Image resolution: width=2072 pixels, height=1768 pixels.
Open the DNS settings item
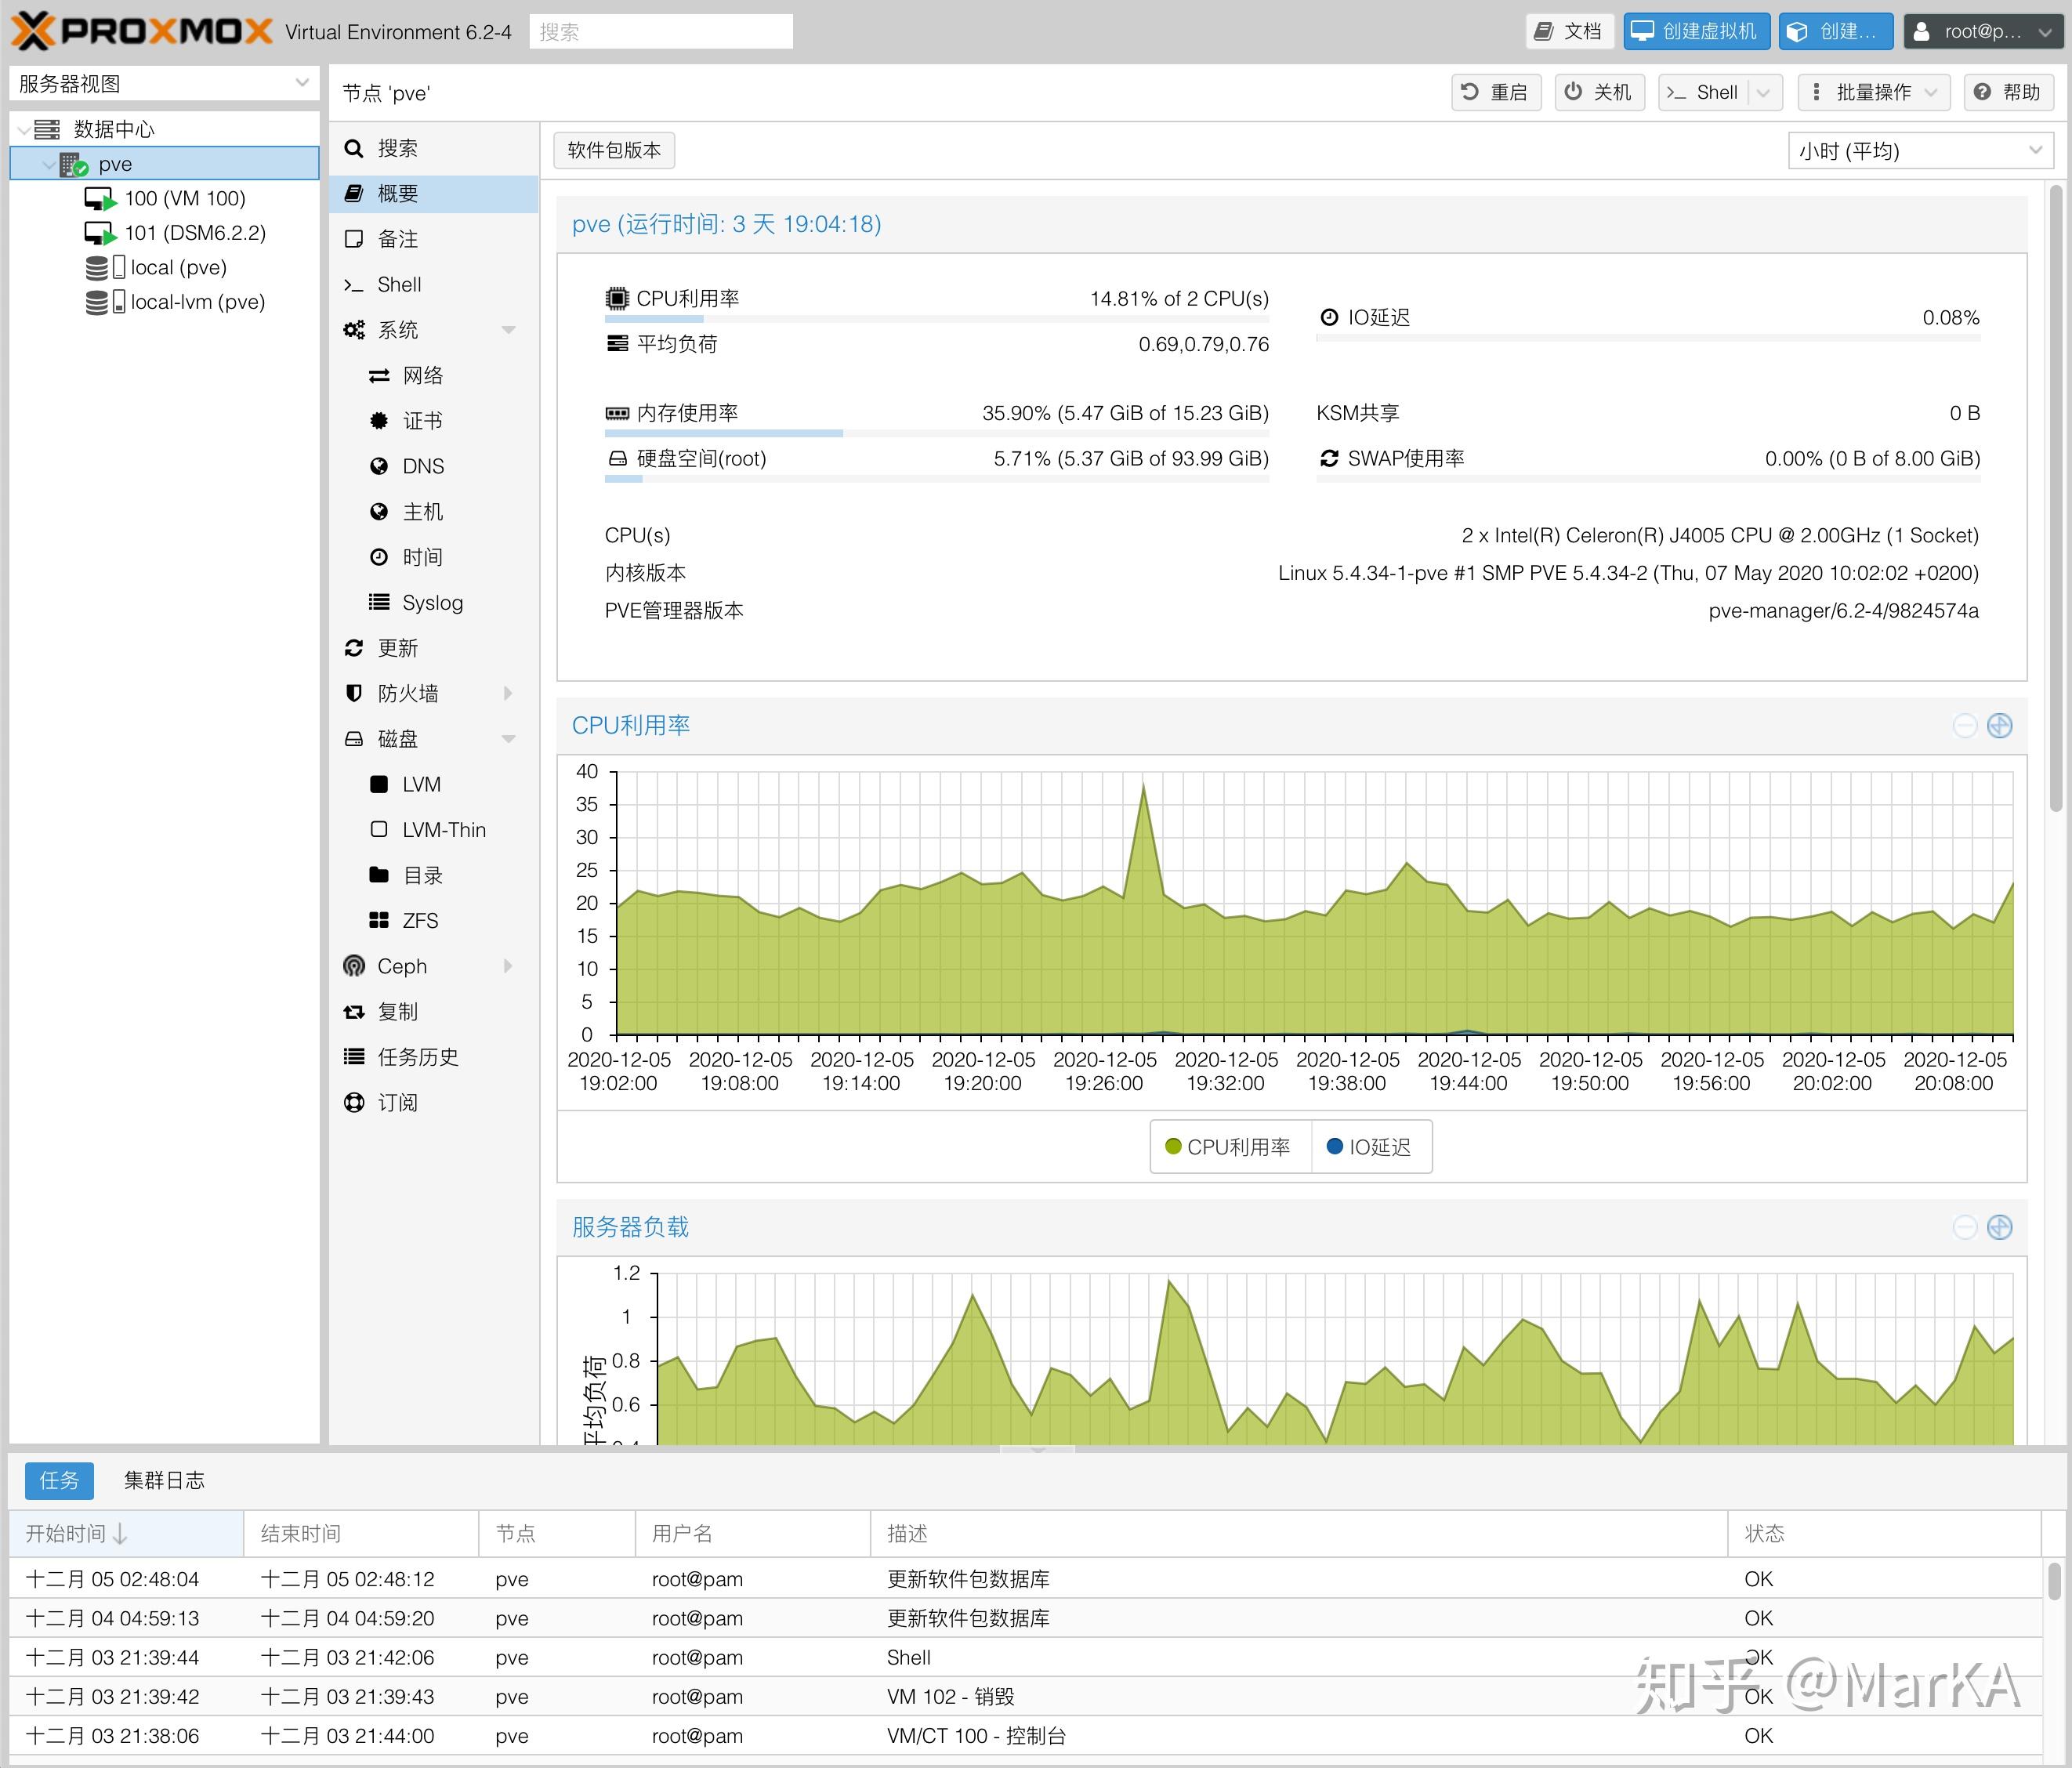434,467
